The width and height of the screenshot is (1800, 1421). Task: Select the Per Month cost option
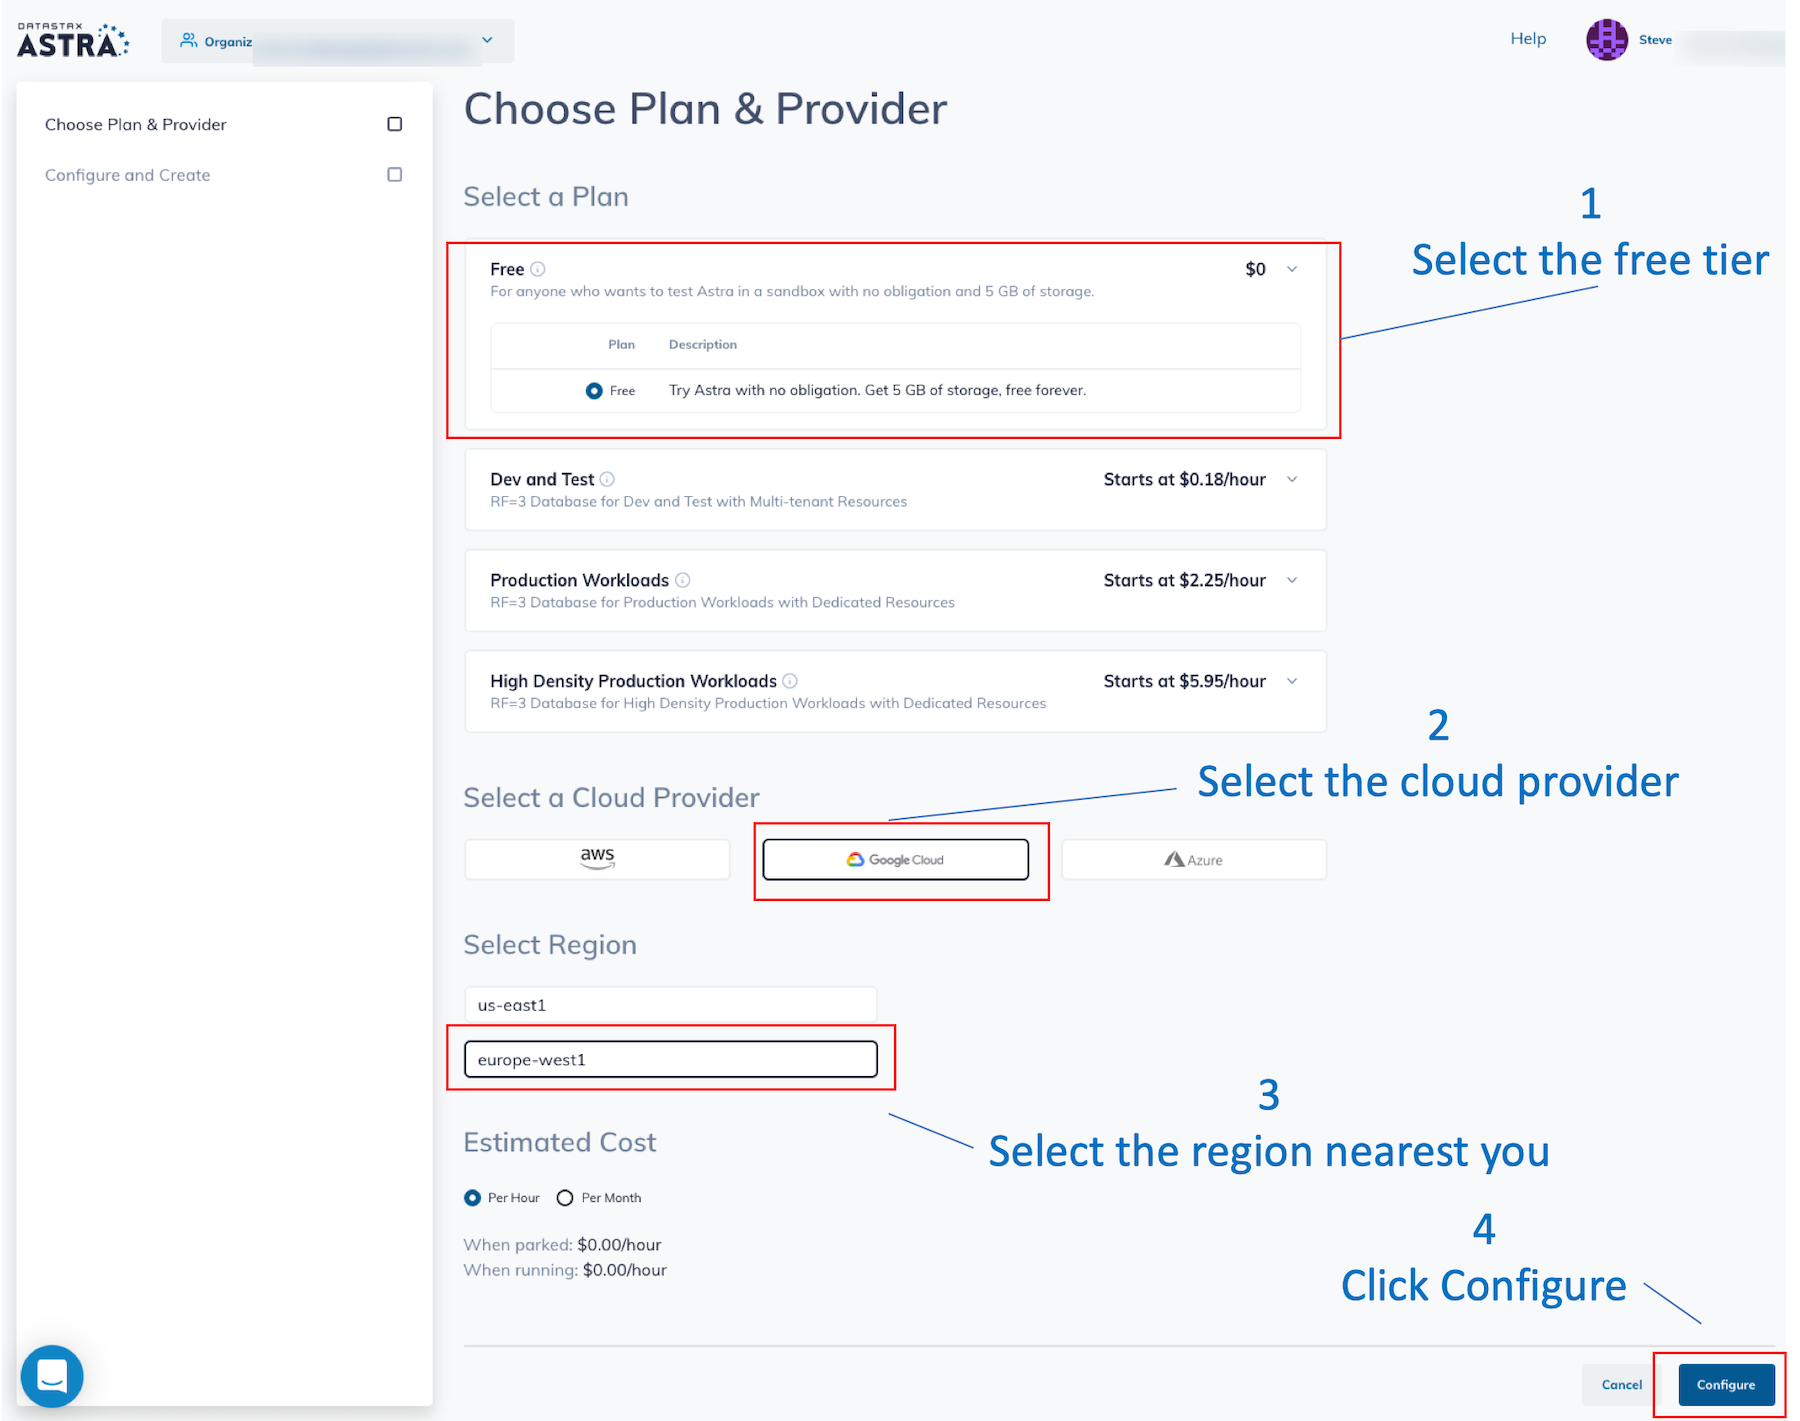click(x=565, y=1198)
